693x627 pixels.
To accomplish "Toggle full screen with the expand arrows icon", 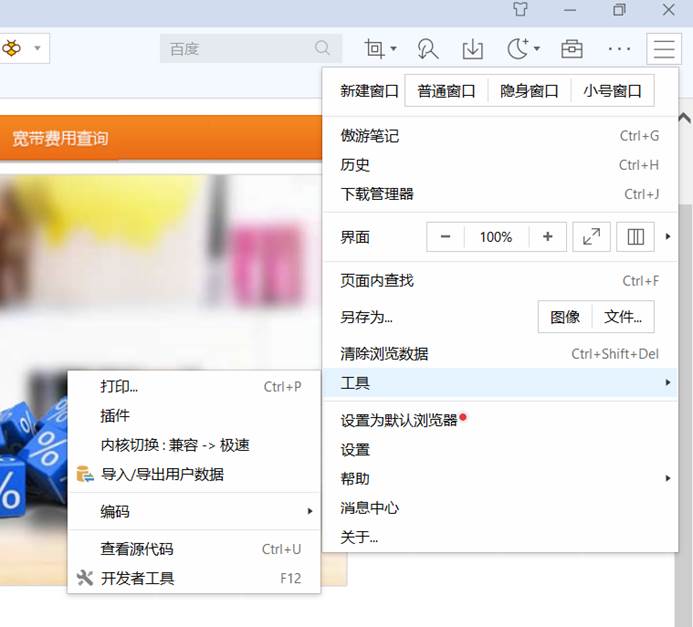I will [x=591, y=237].
